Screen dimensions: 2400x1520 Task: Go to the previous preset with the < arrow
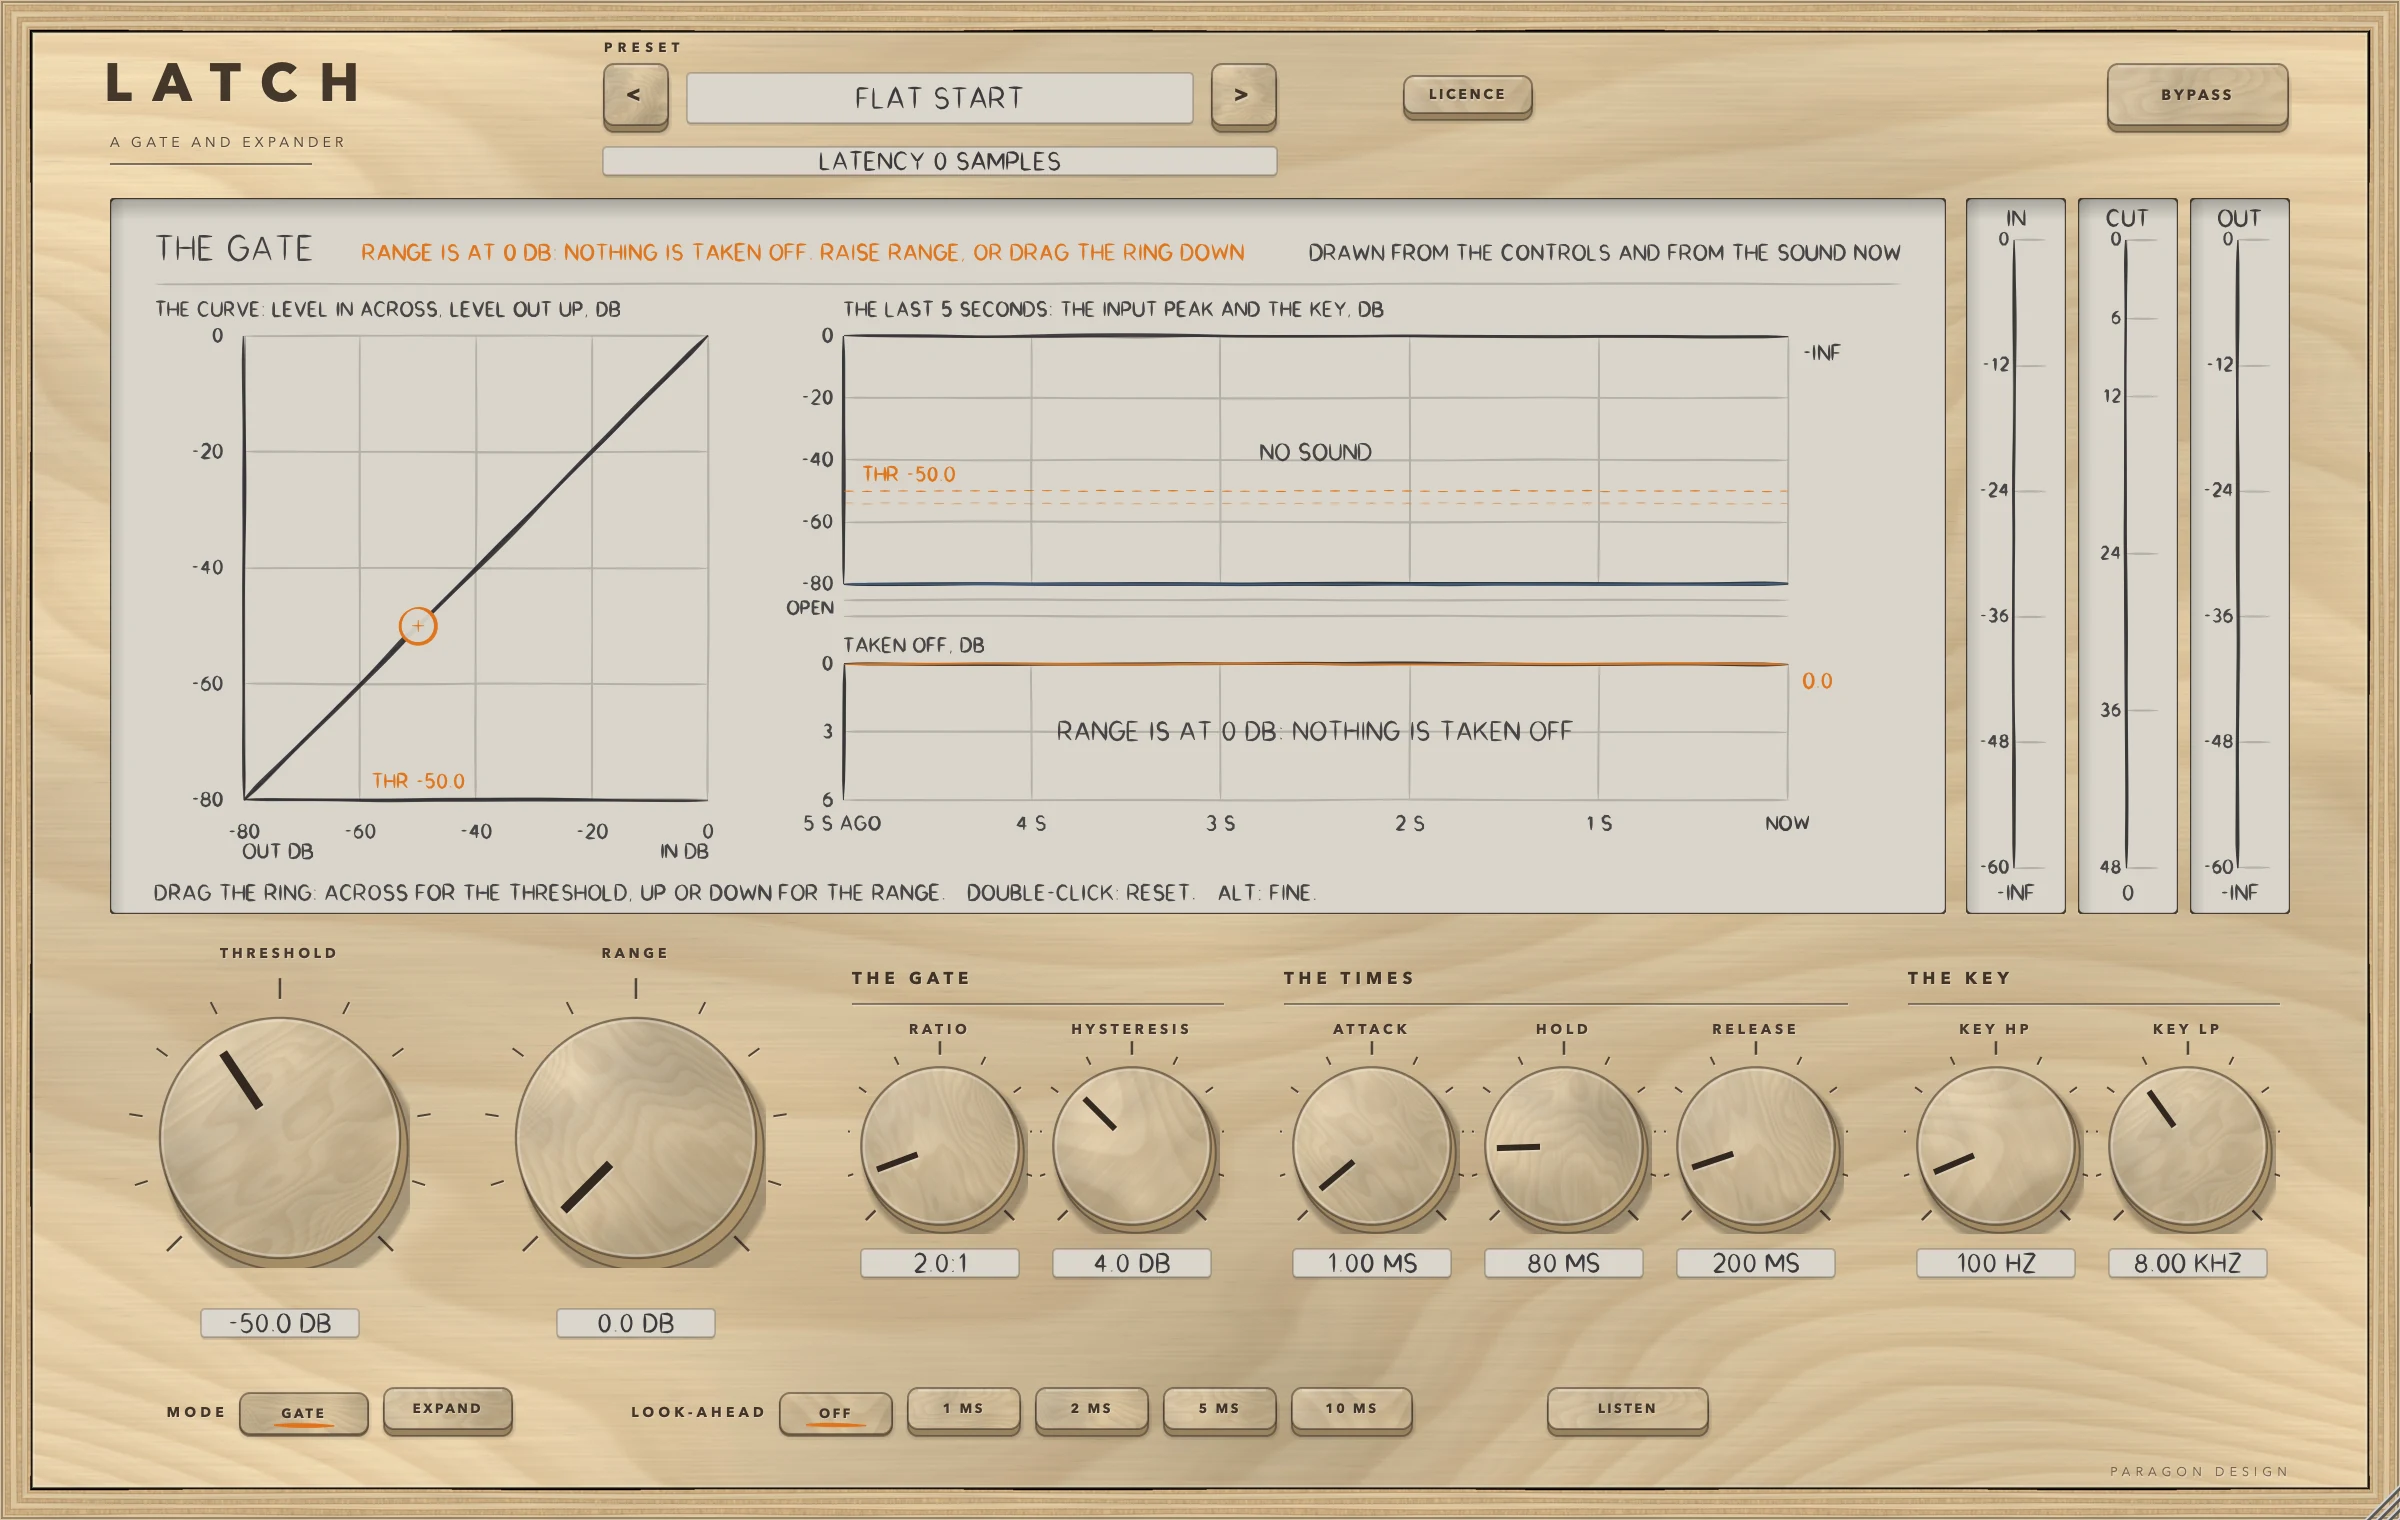point(635,96)
